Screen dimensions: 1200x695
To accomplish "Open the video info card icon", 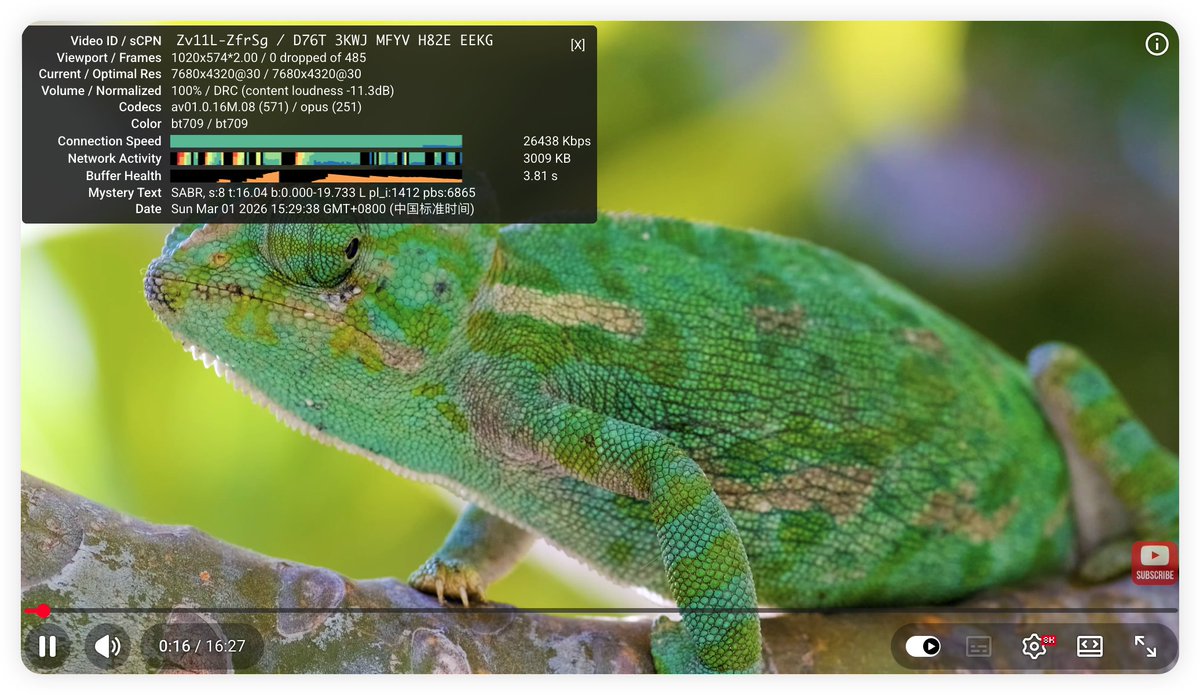I will click(1156, 44).
